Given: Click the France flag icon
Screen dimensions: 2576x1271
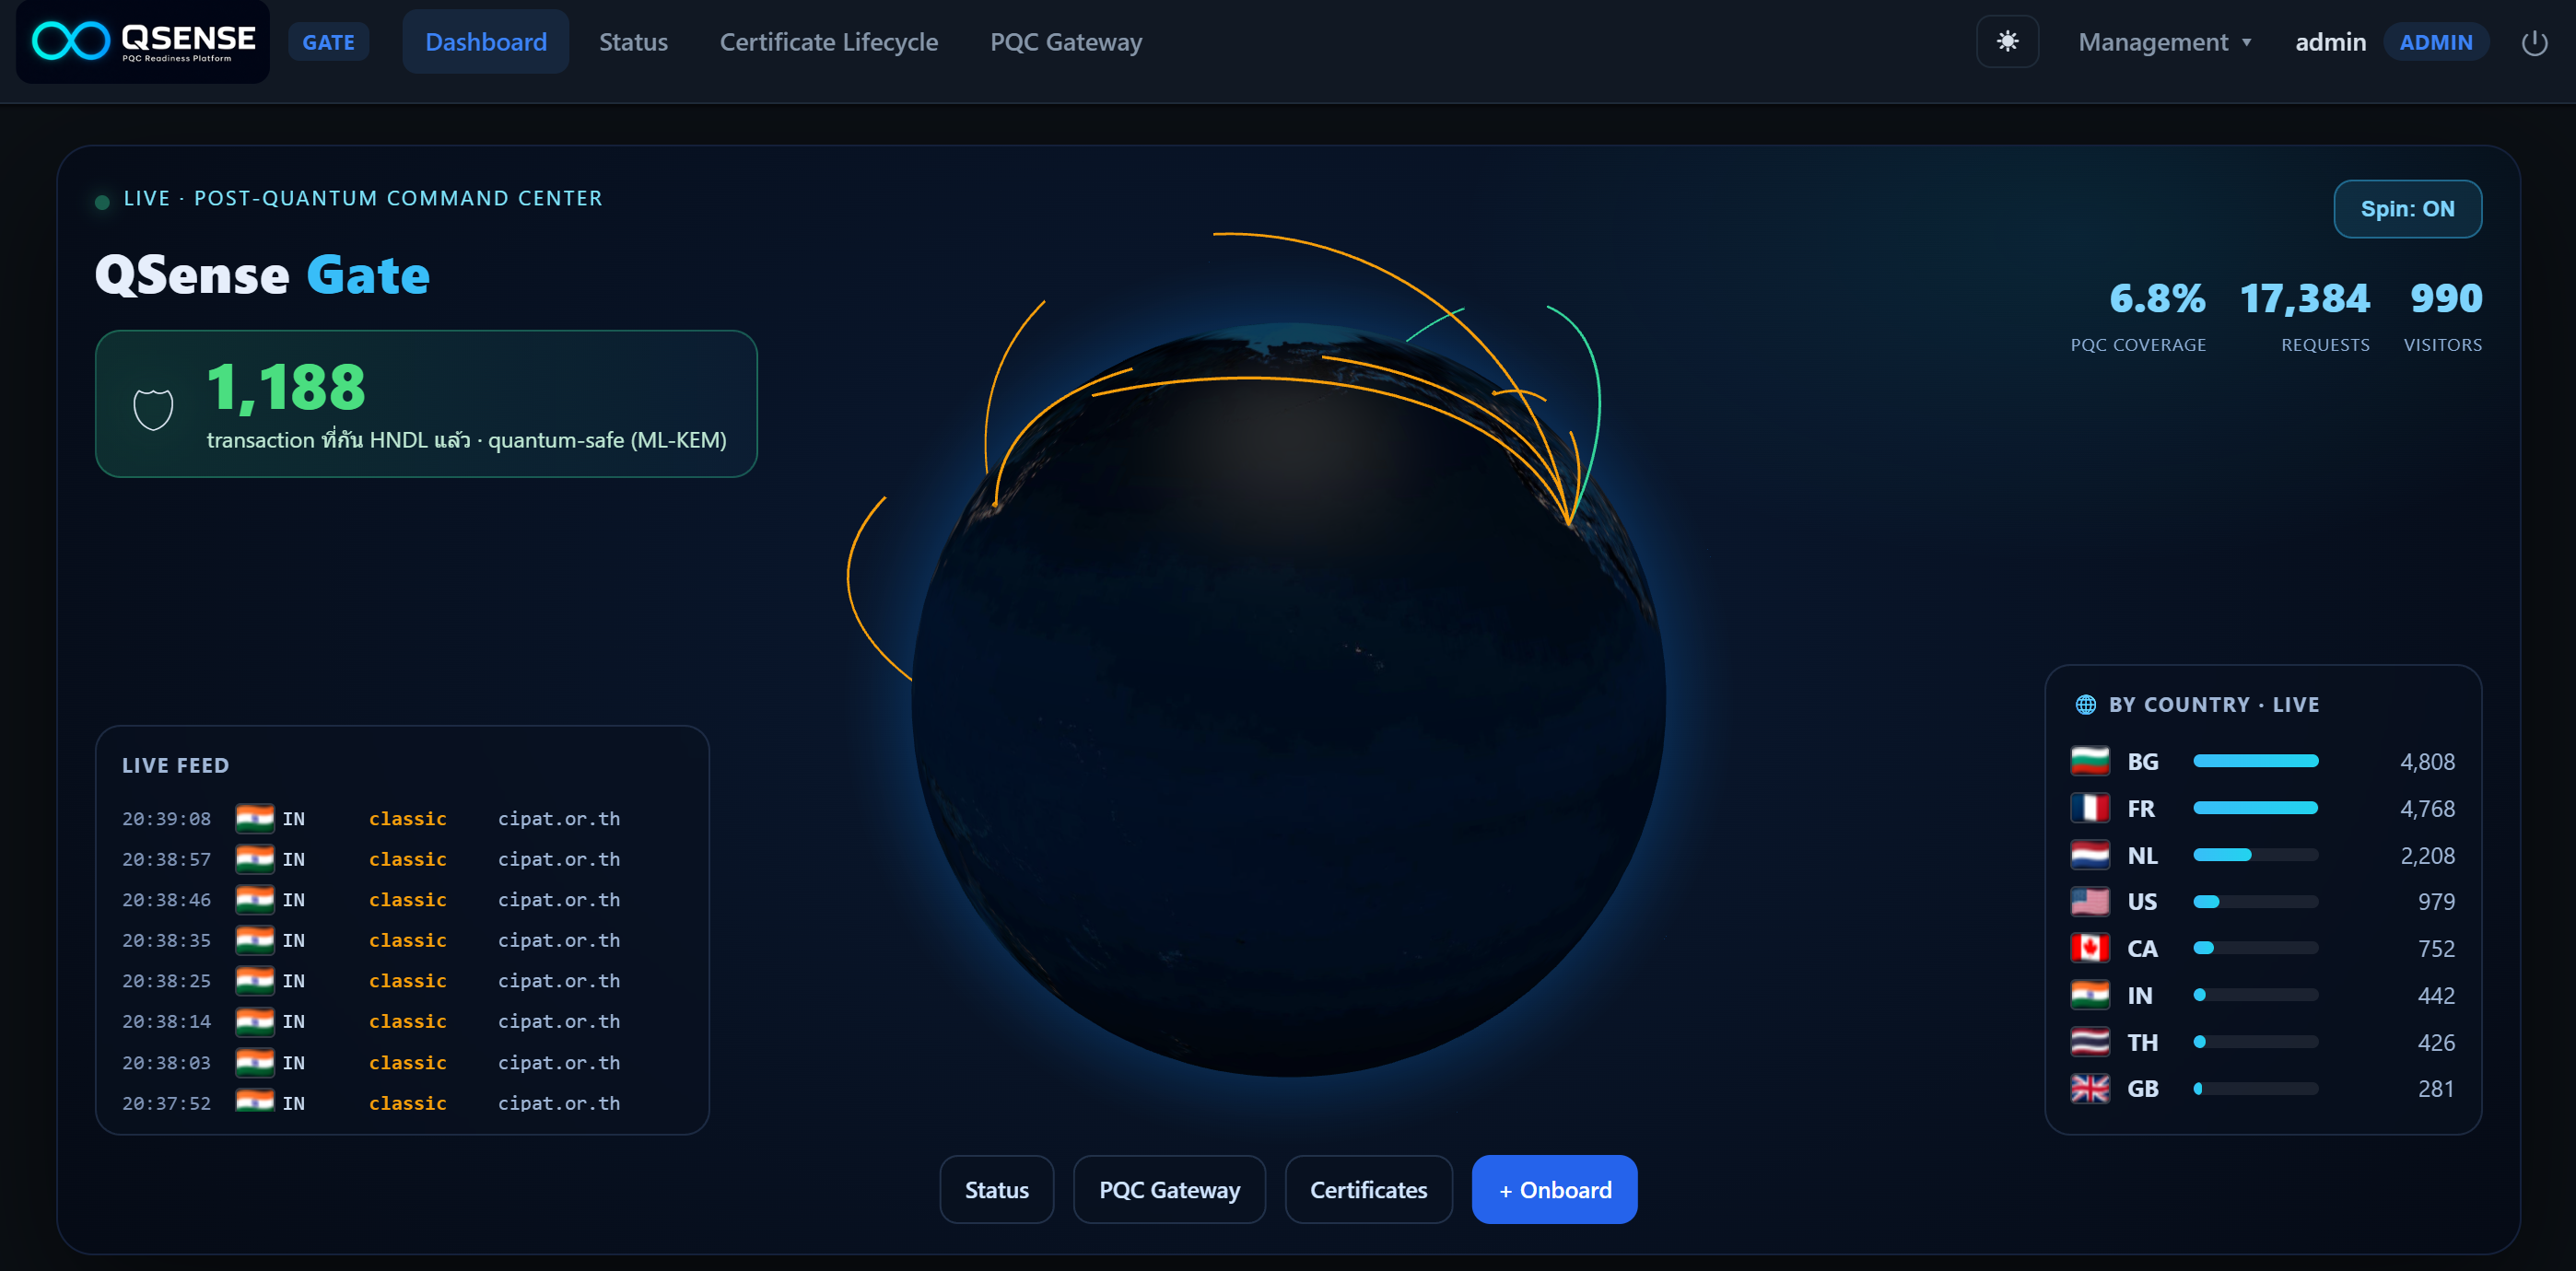Looking at the screenshot, I should [2089, 808].
